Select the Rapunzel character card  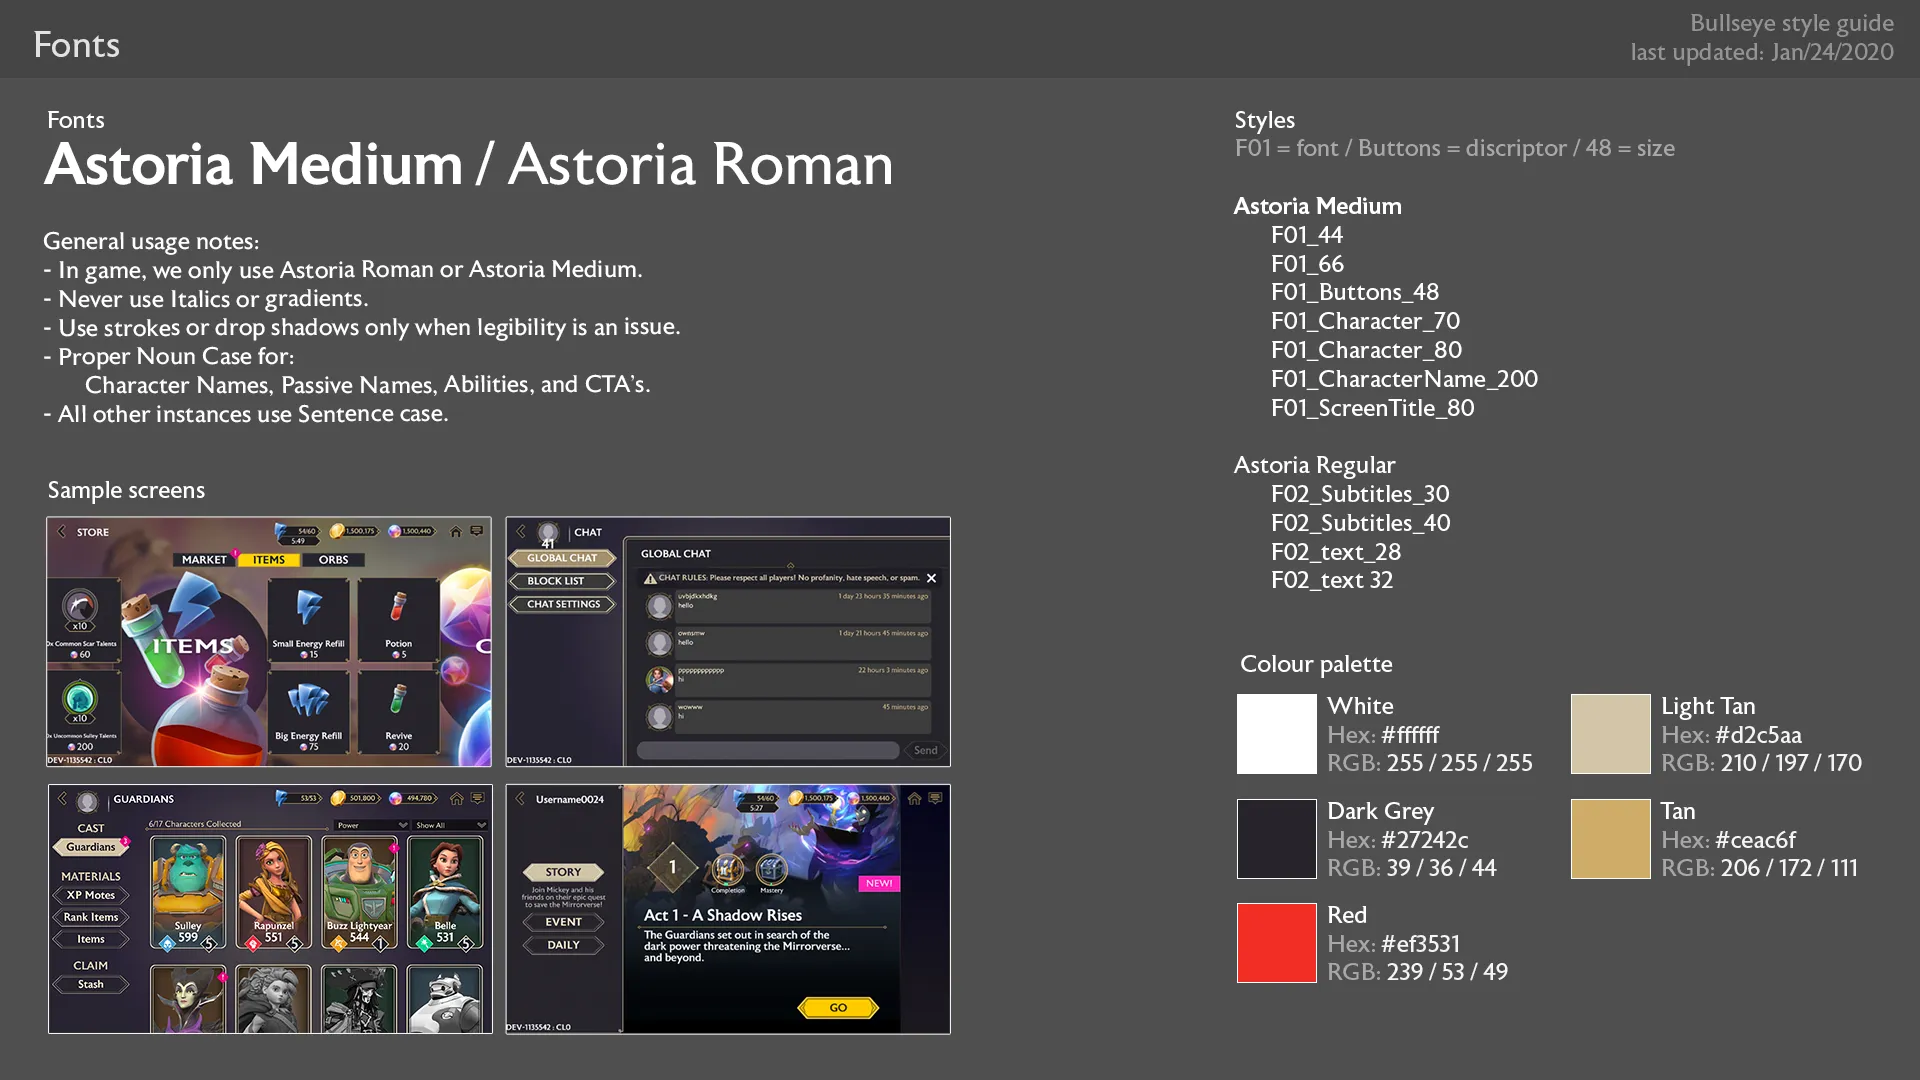point(273,892)
